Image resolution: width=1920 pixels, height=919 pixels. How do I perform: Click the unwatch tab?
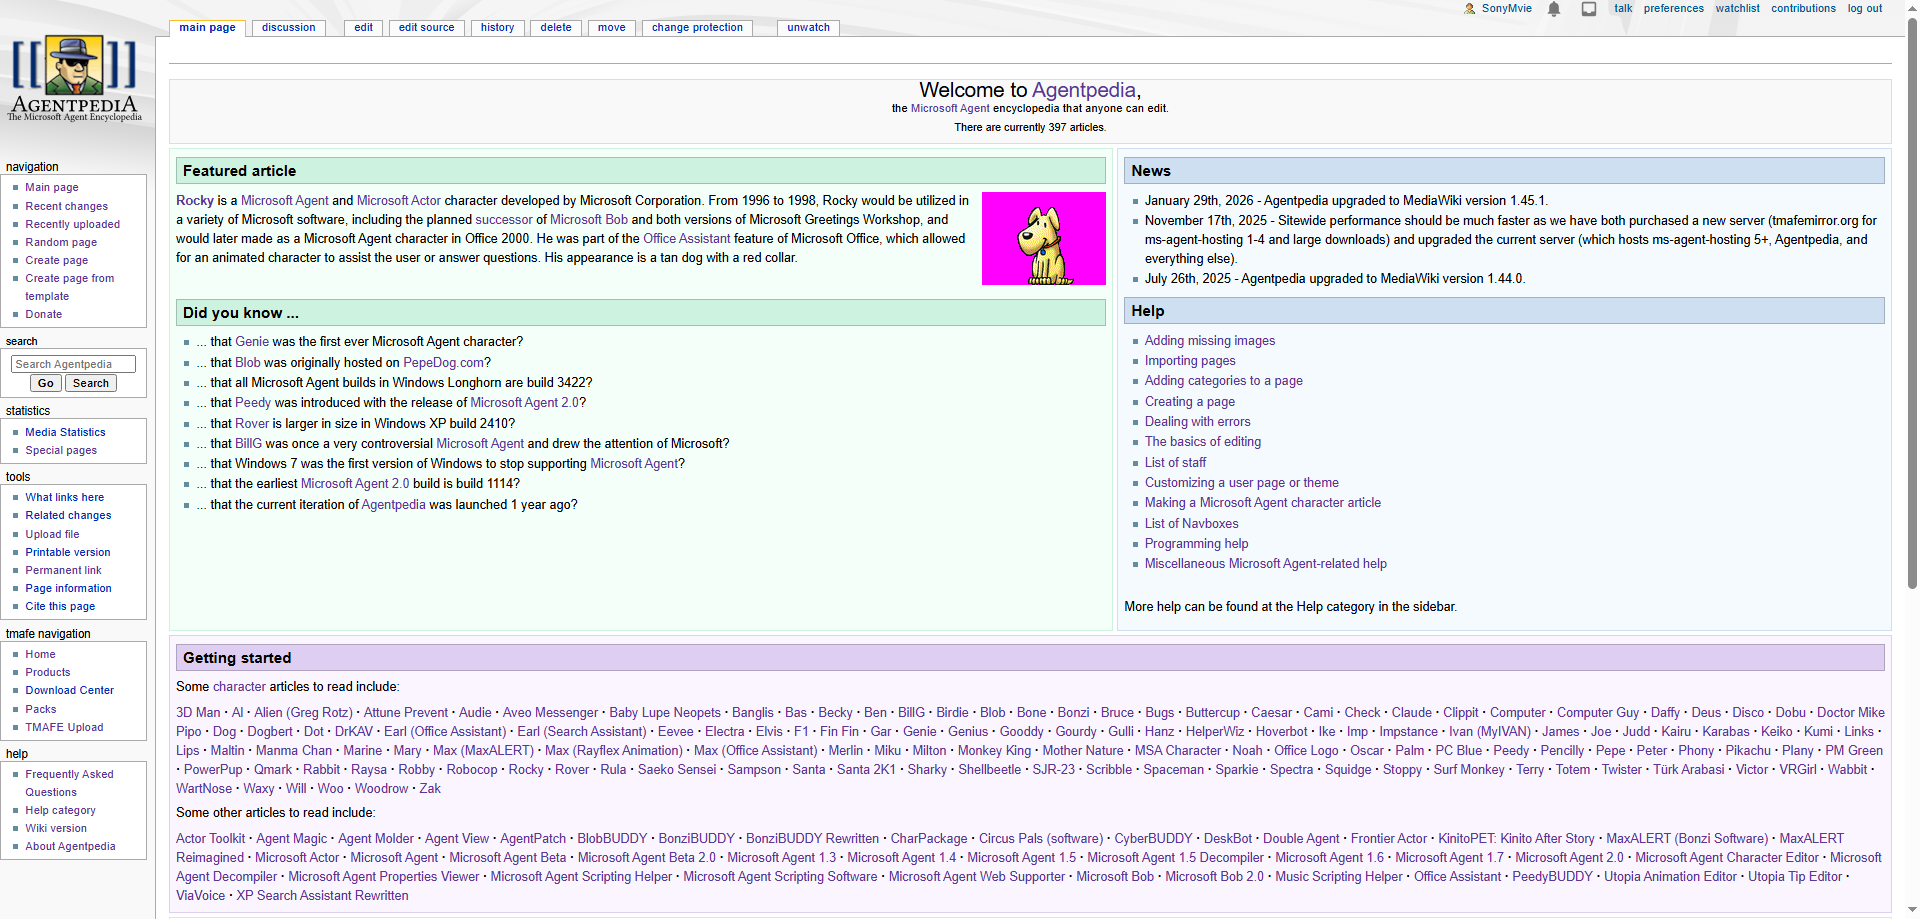click(x=808, y=28)
